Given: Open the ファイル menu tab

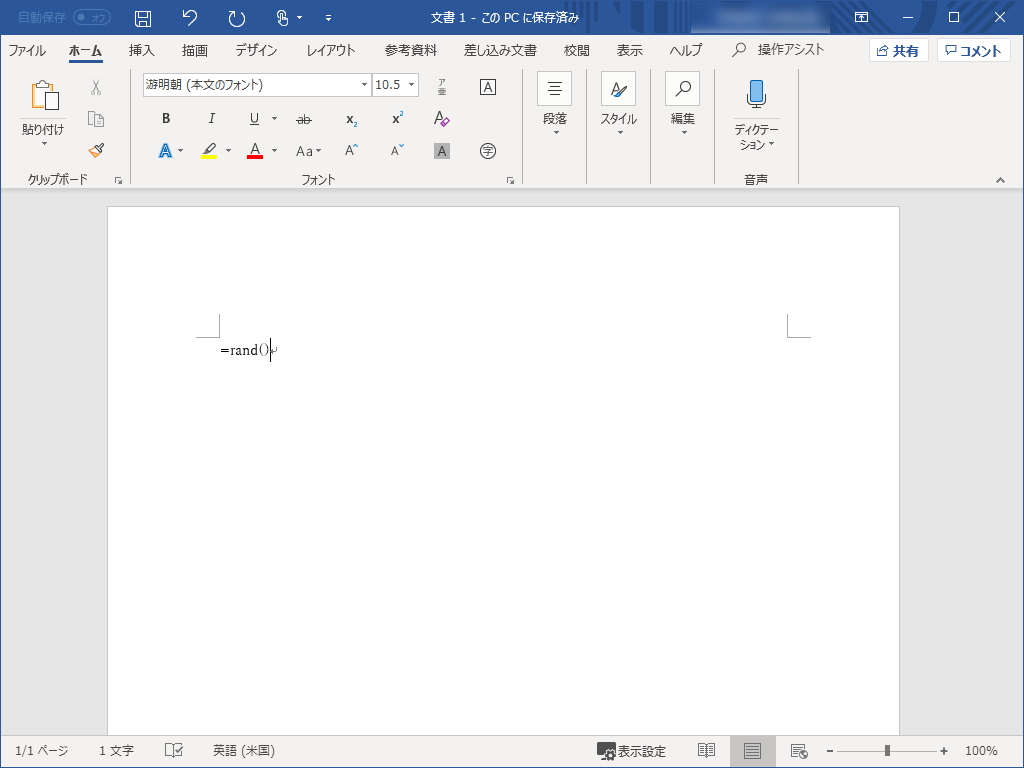Looking at the screenshot, I should point(27,50).
